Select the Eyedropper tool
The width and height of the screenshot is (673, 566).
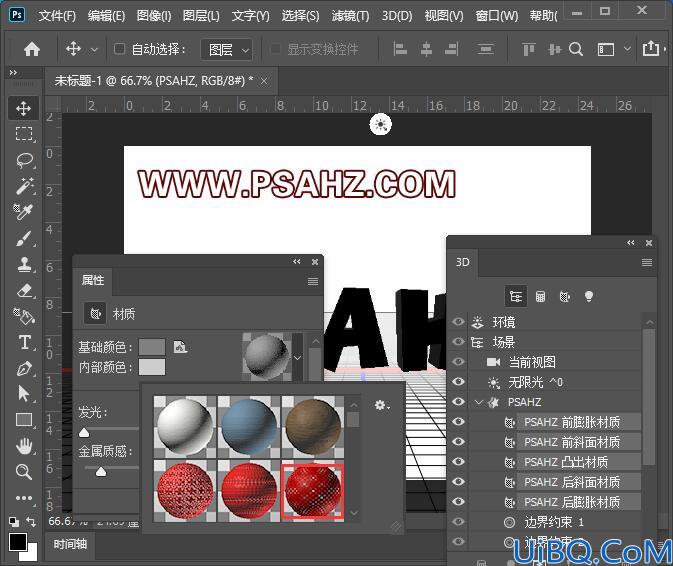pos(23,211)
